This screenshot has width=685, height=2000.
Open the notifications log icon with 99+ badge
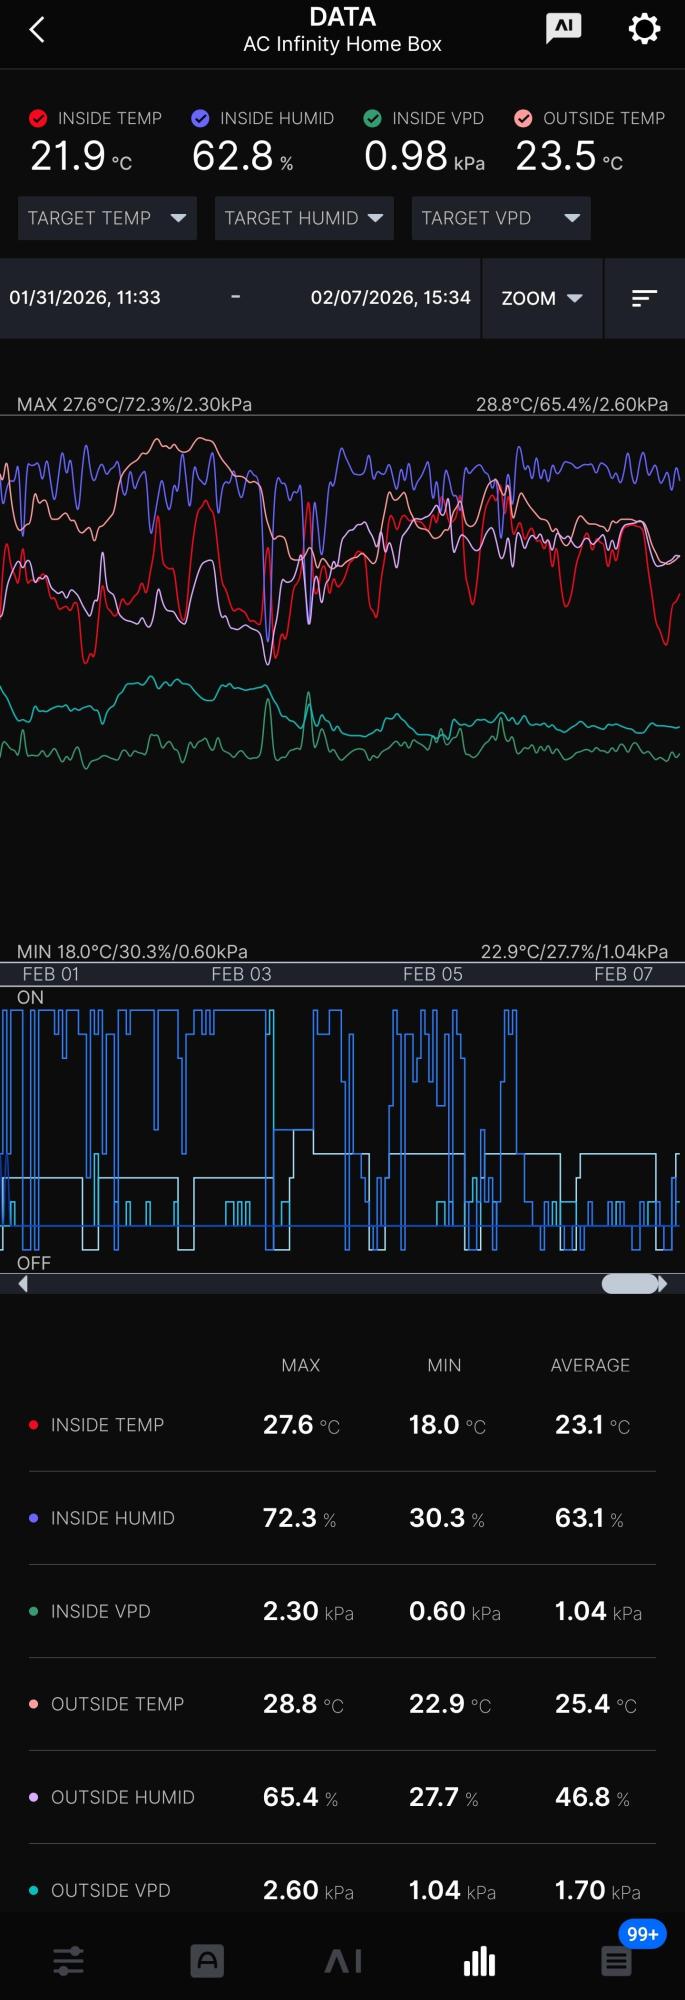[x=616, y=1961]
